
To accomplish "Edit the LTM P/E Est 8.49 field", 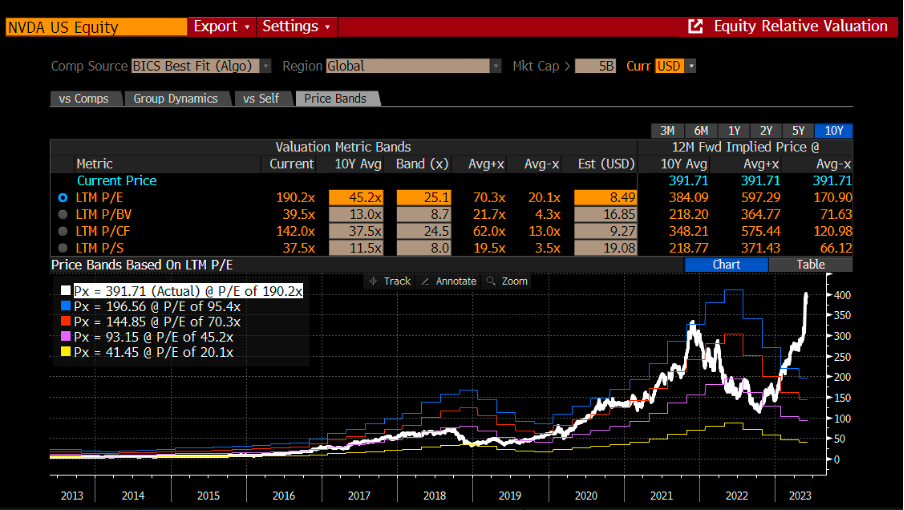I will [605, 198].
